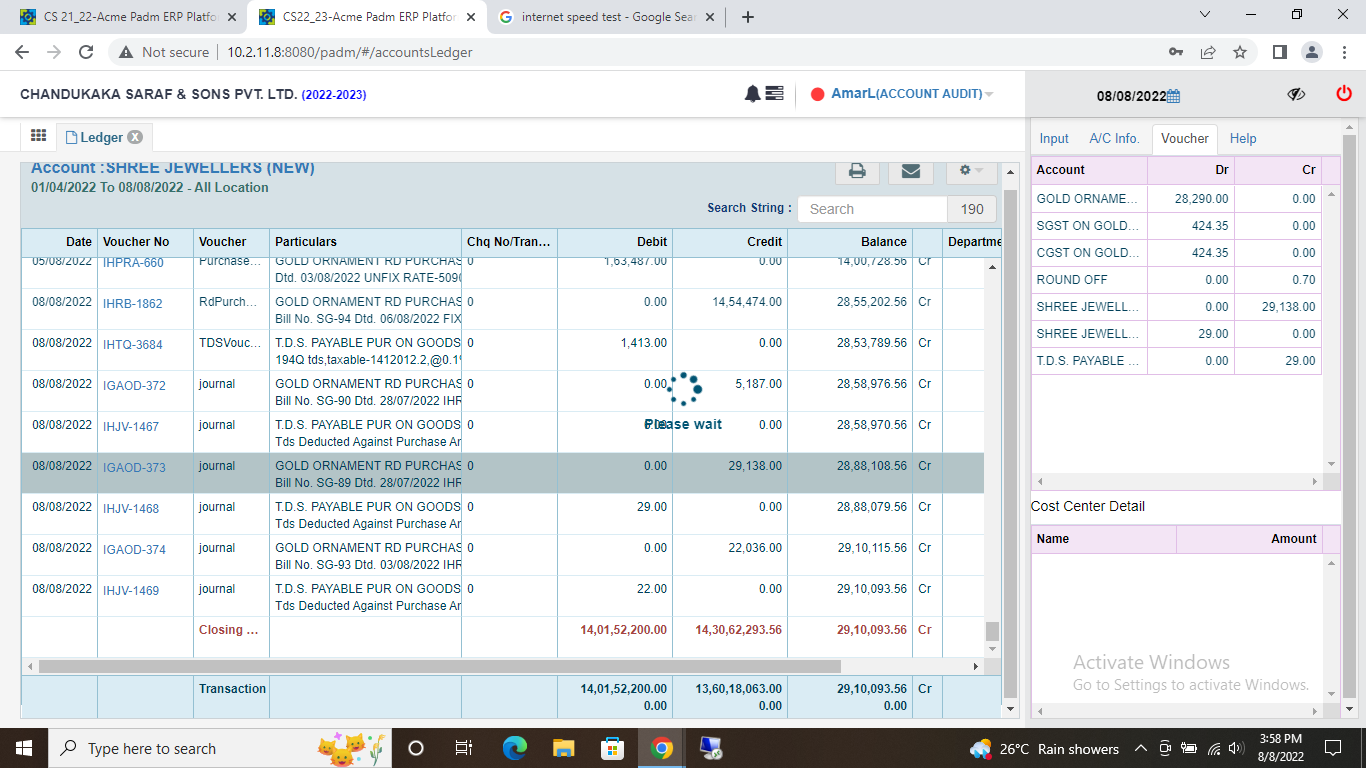Viewport: 1366px width, 768px height.
Task: Click the Cost Center Amount column header
Action: pyautogui.click(x=1249, y=539)
